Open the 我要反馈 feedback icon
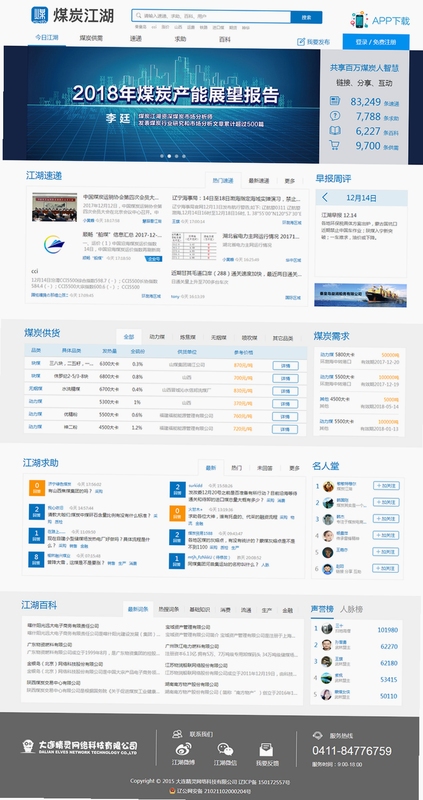Viewport: 423px width, 800px height. click(x=266, y=749)
